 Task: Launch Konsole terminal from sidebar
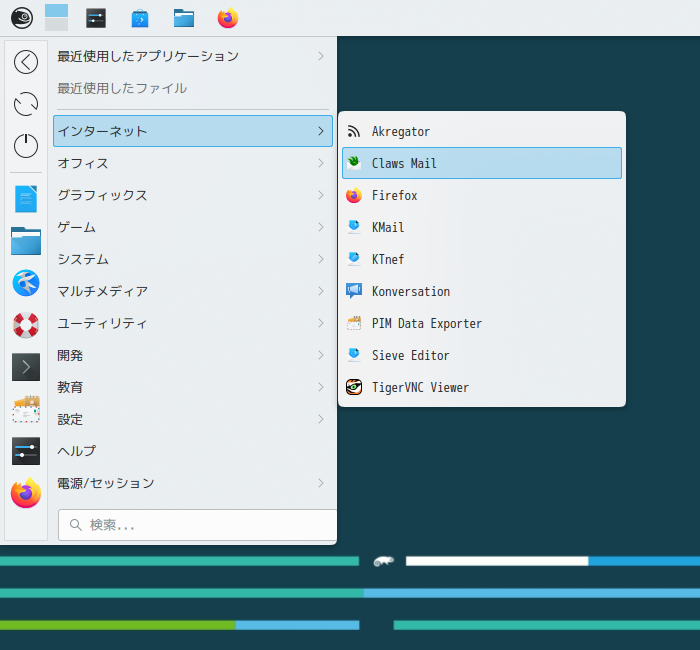(26, 367)
